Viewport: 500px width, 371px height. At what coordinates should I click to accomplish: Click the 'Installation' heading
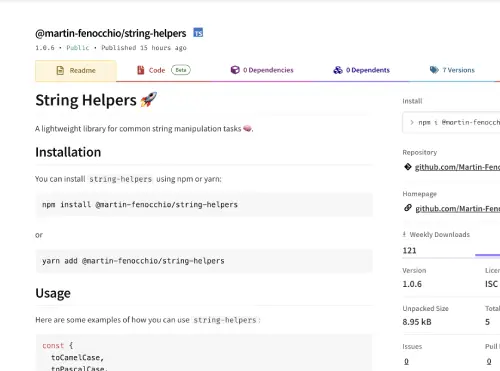point(68,152)
